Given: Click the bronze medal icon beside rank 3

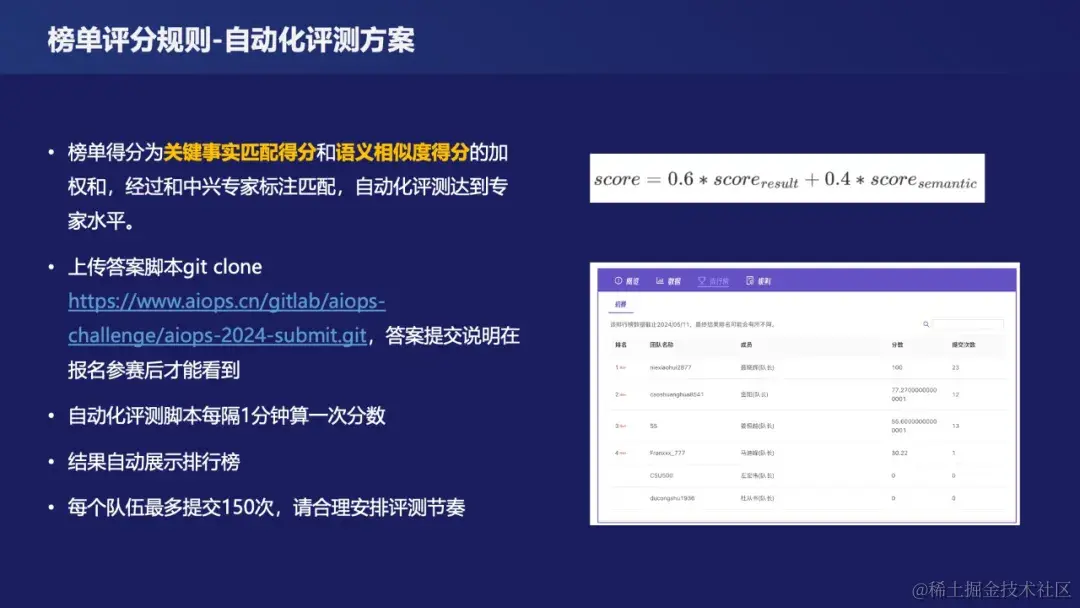Looking at the screenshot, I should coord(623,425).
